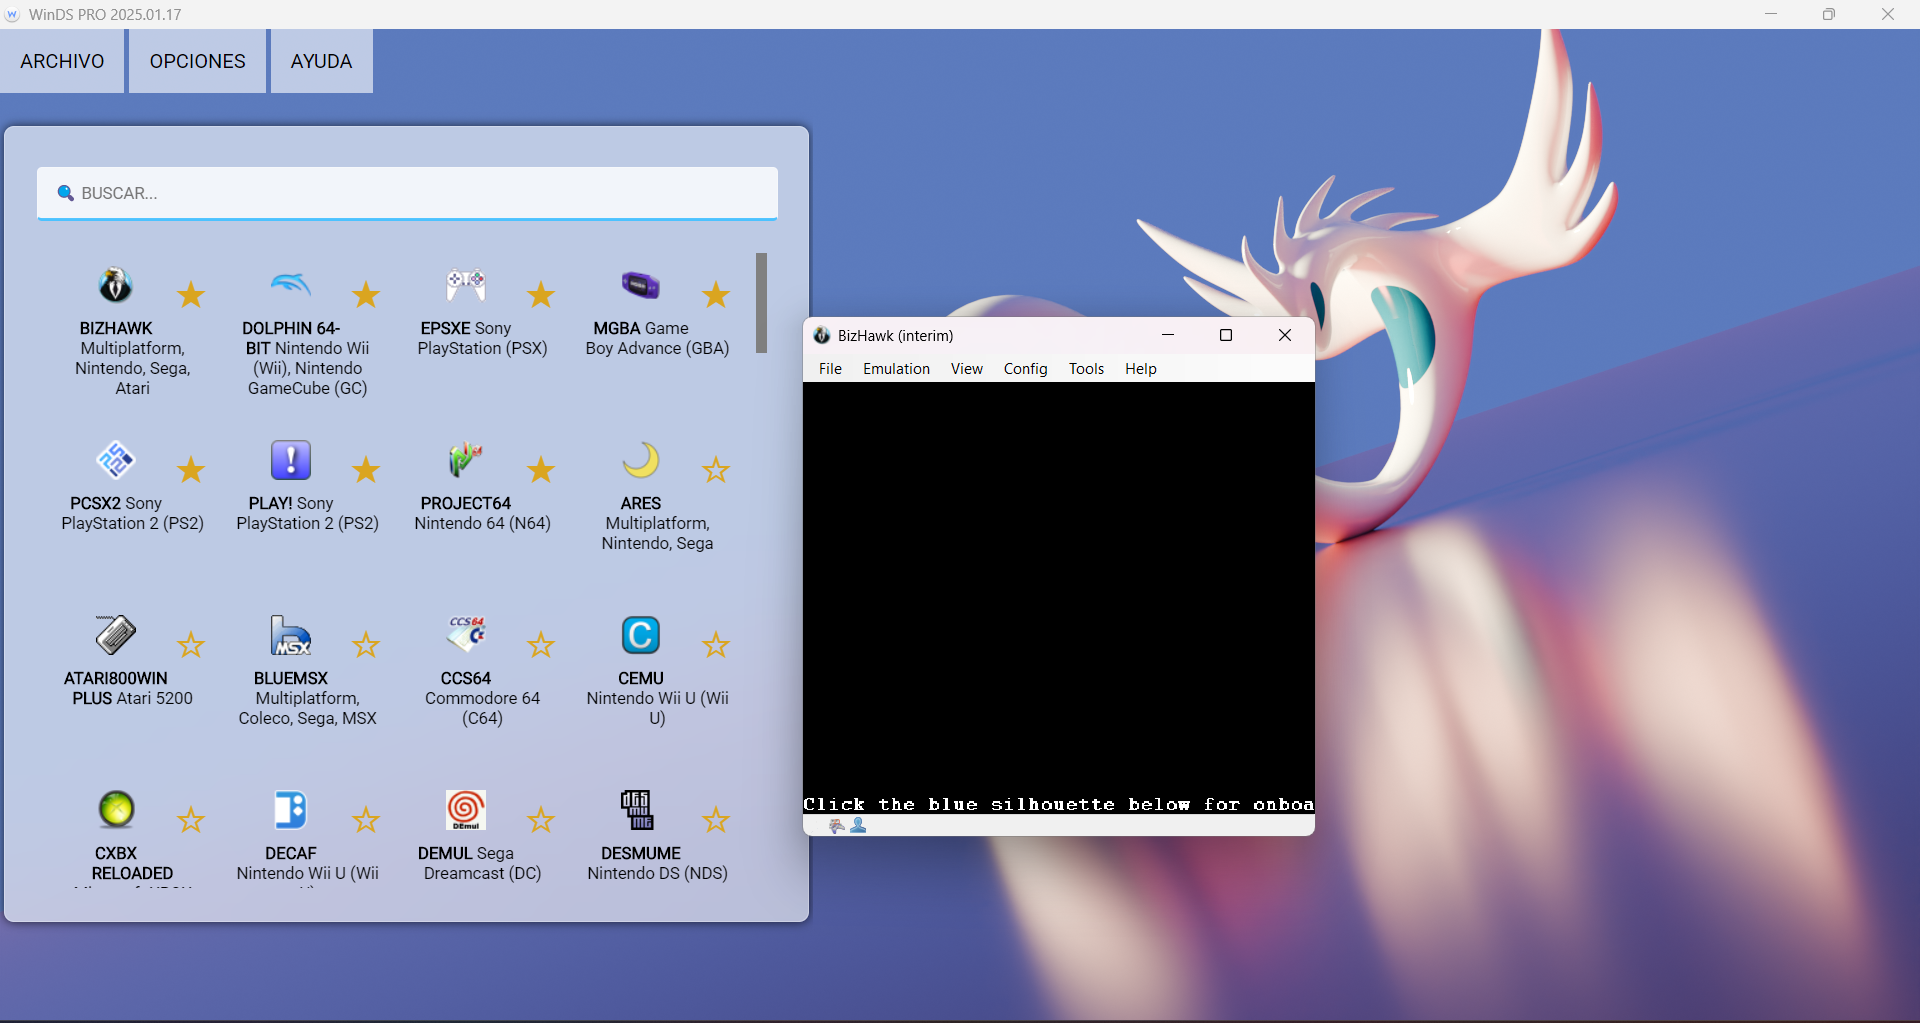
Task: Launch the BizHawk emulator icon
Action: (x=116, y=286)
